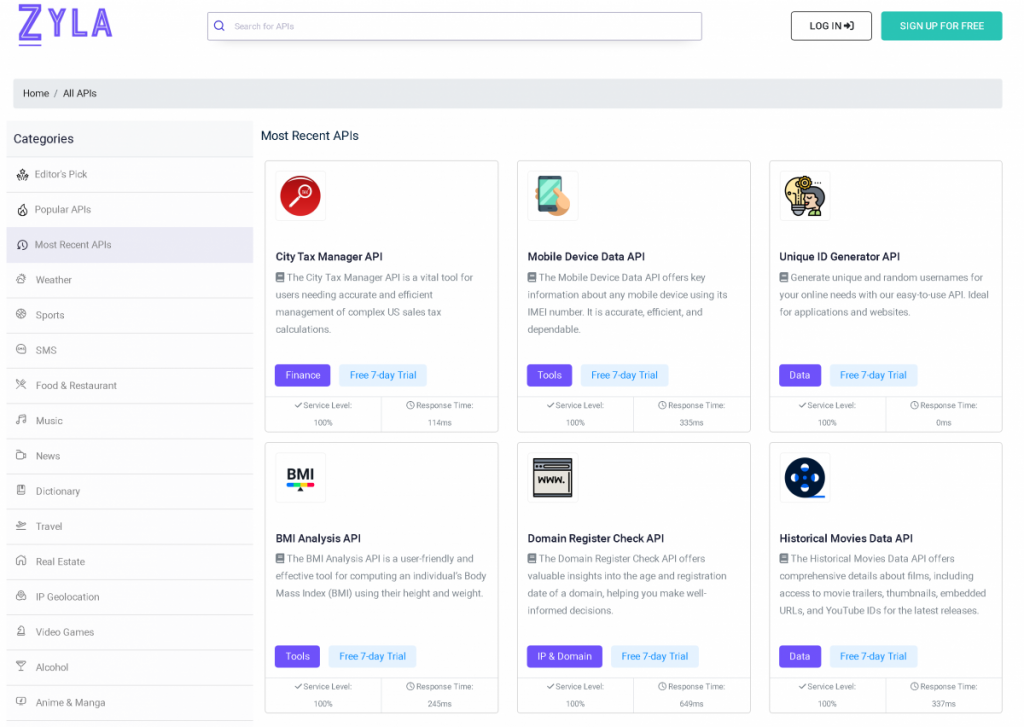
Task: Open City Tax Manager API title
Action: click(x=329, y=257)
